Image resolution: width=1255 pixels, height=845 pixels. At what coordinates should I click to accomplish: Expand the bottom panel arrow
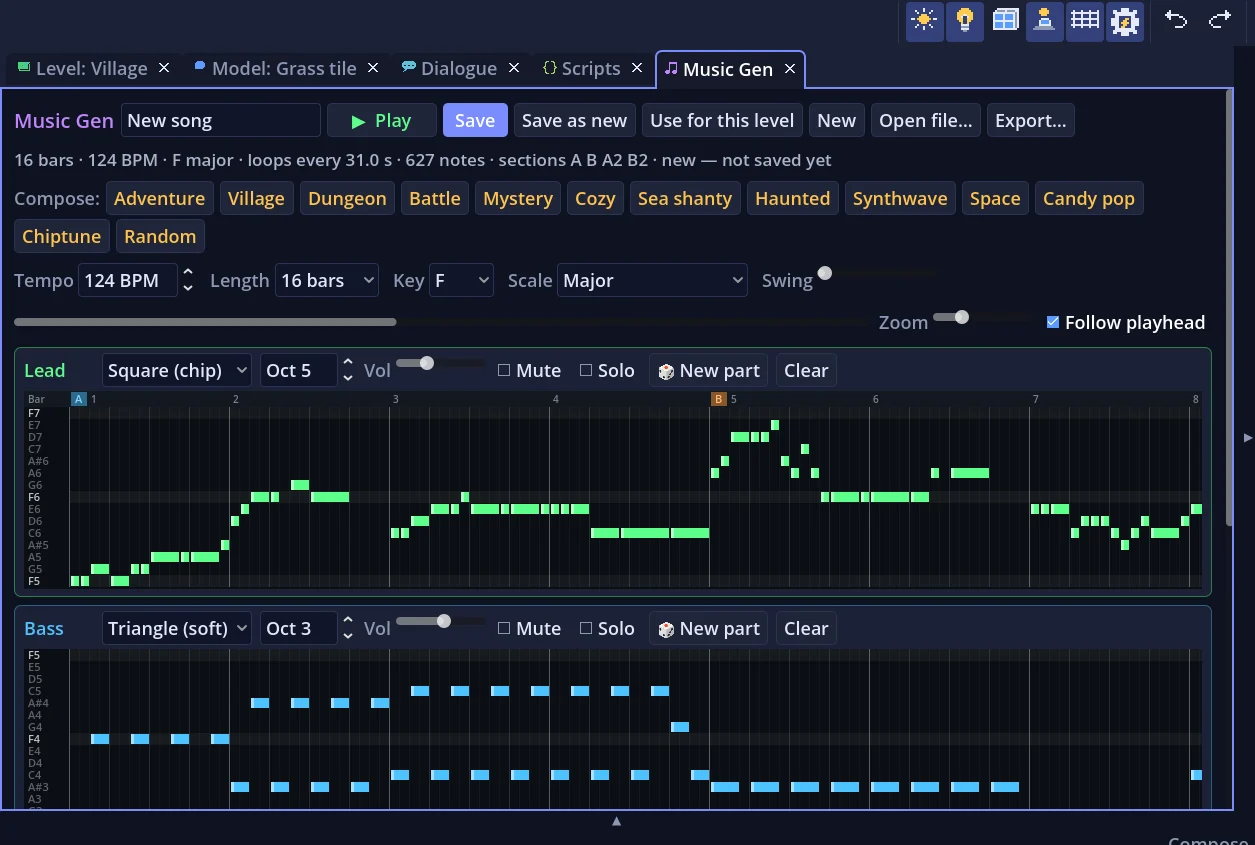click(617, 821)
